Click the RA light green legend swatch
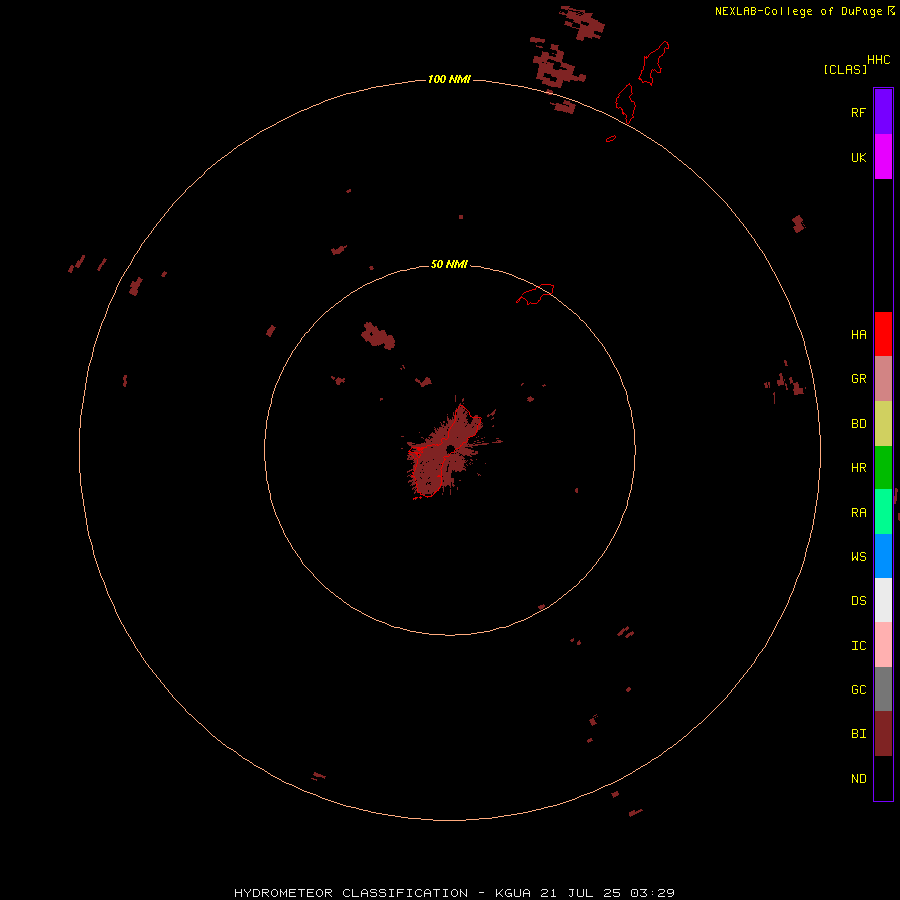Image resolution: width=900 pixels, height=900 pixels. click(883, 512)
